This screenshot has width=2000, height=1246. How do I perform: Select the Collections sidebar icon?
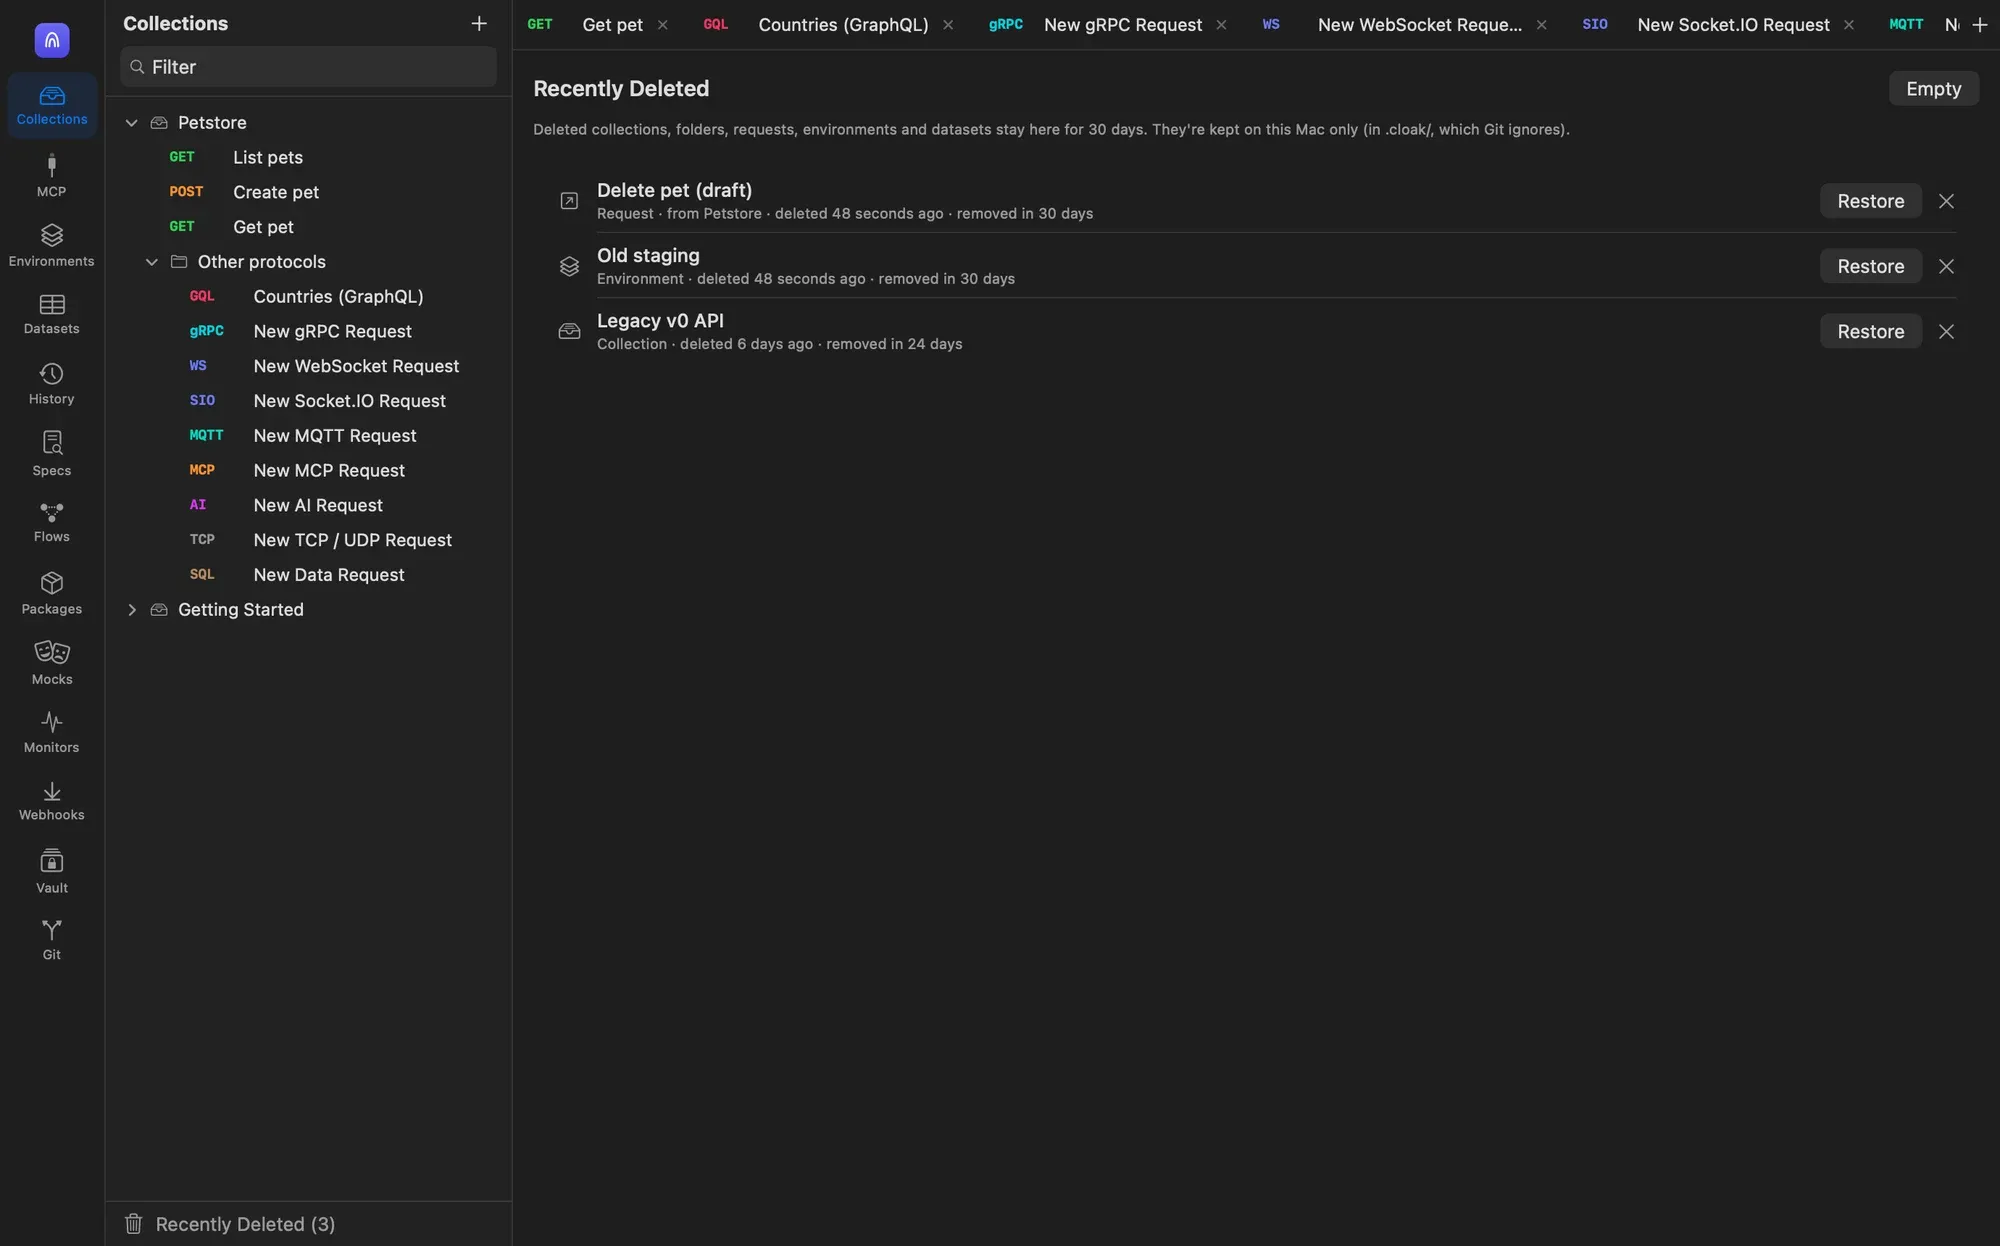coord(51,105)
